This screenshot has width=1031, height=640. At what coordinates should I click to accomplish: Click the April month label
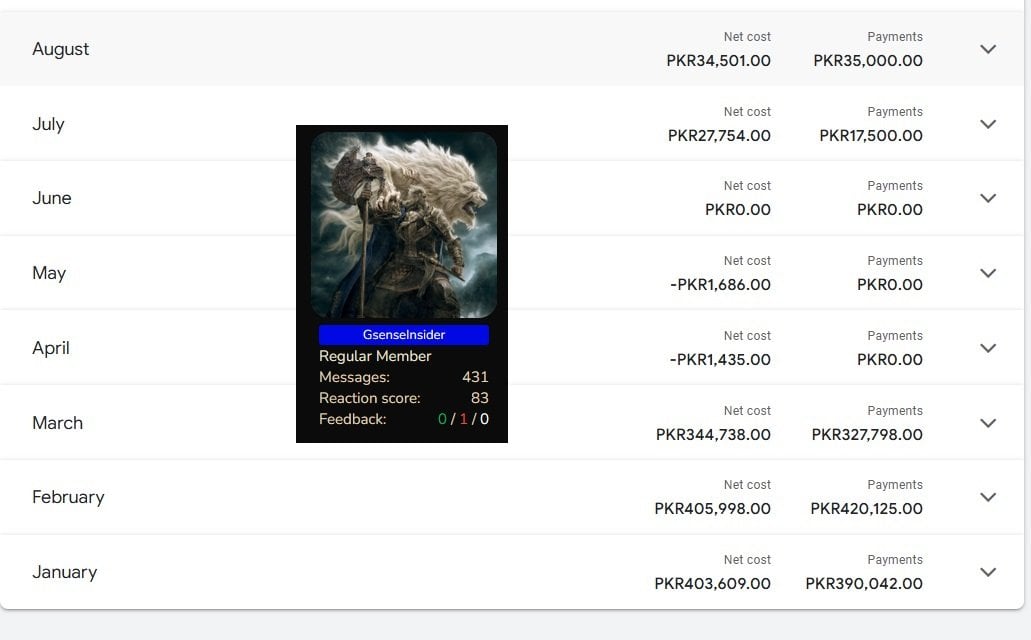pyautogui.click(x=51, y=348)
